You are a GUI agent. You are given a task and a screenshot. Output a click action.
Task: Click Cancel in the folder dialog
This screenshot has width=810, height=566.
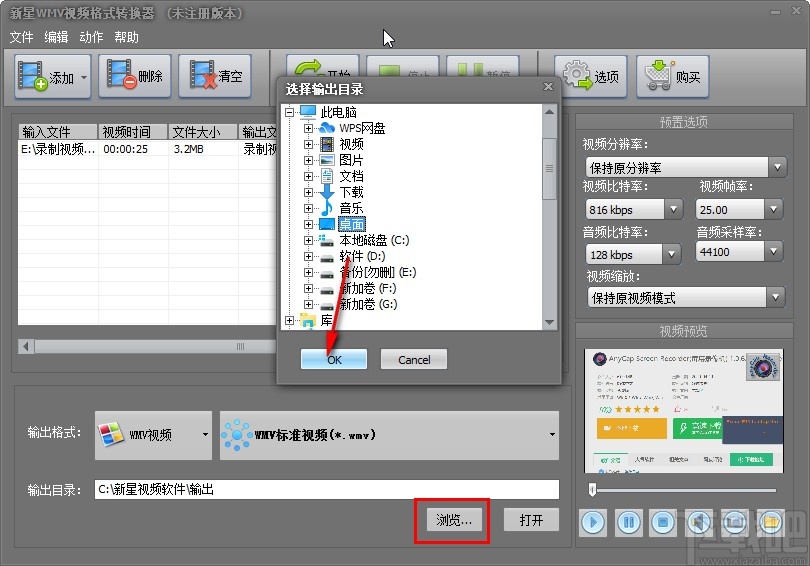(414, 359)
